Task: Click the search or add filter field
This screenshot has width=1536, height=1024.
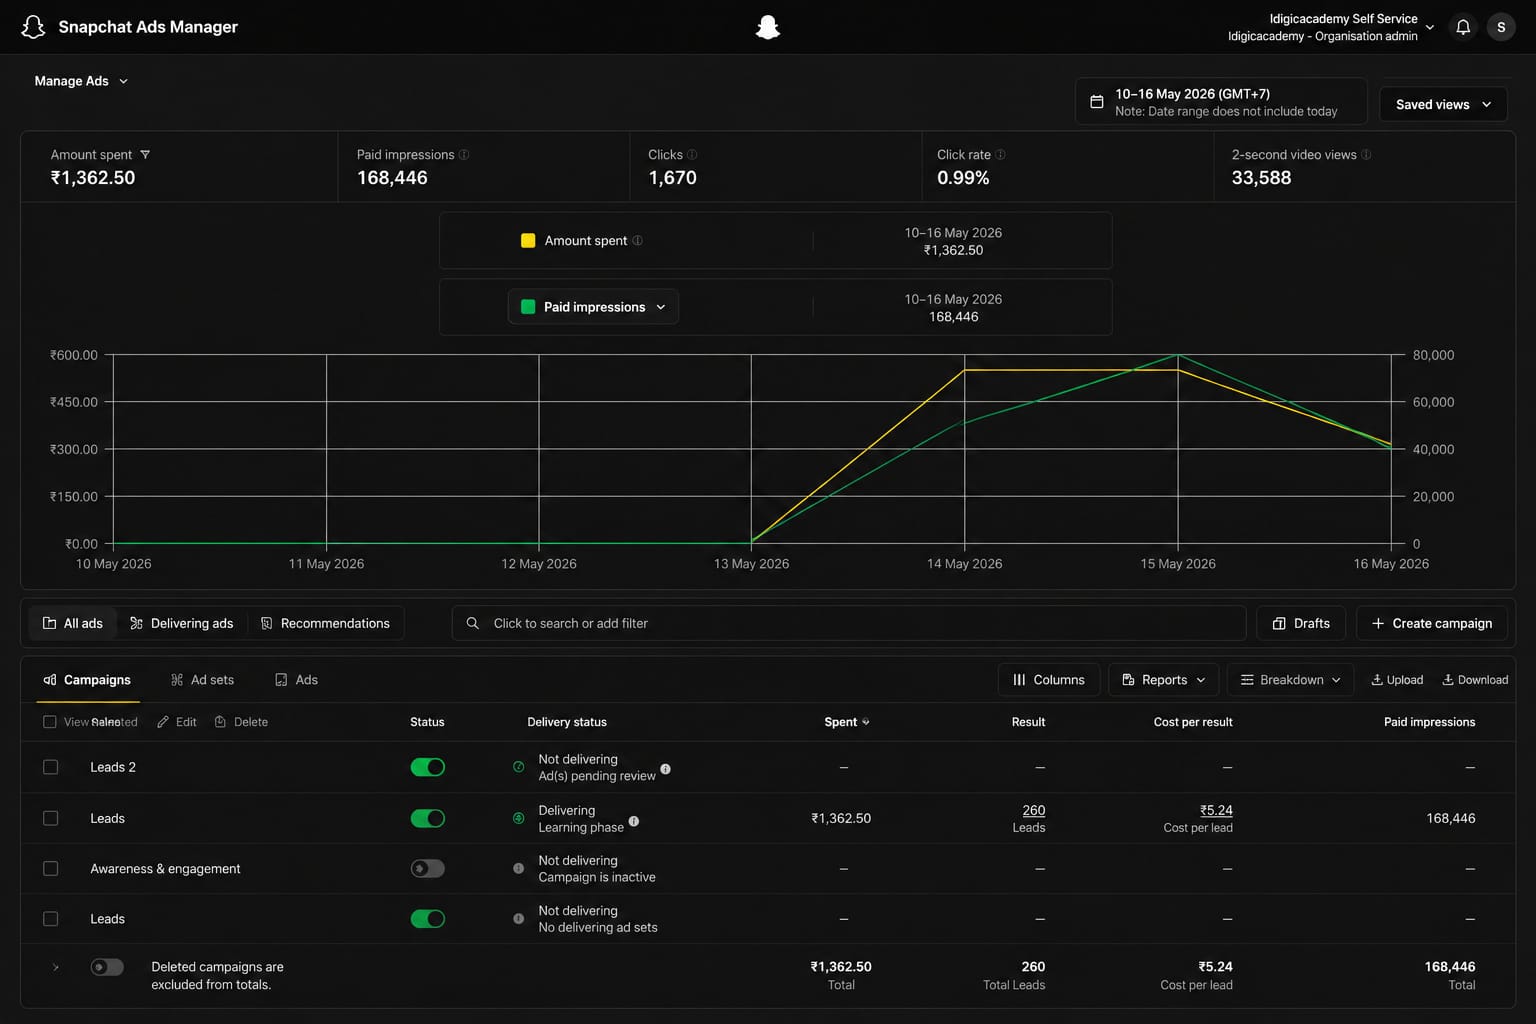Action: point(849,623)
